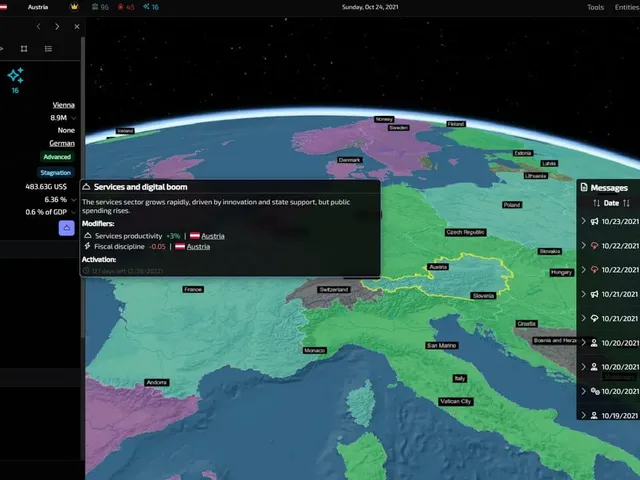This screenshot has width=640, height=480.
Task: Expand the 6.36 % value chevron
Action: [73, 200]
